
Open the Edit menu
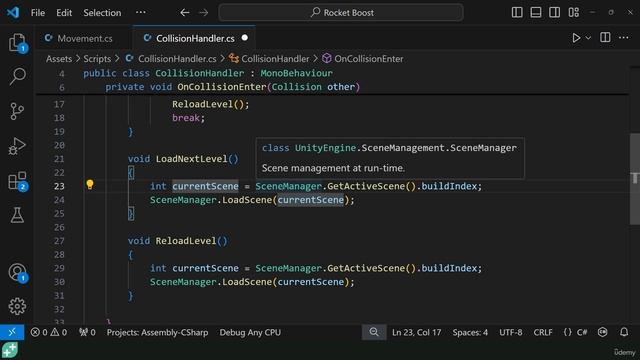(64, 13)
